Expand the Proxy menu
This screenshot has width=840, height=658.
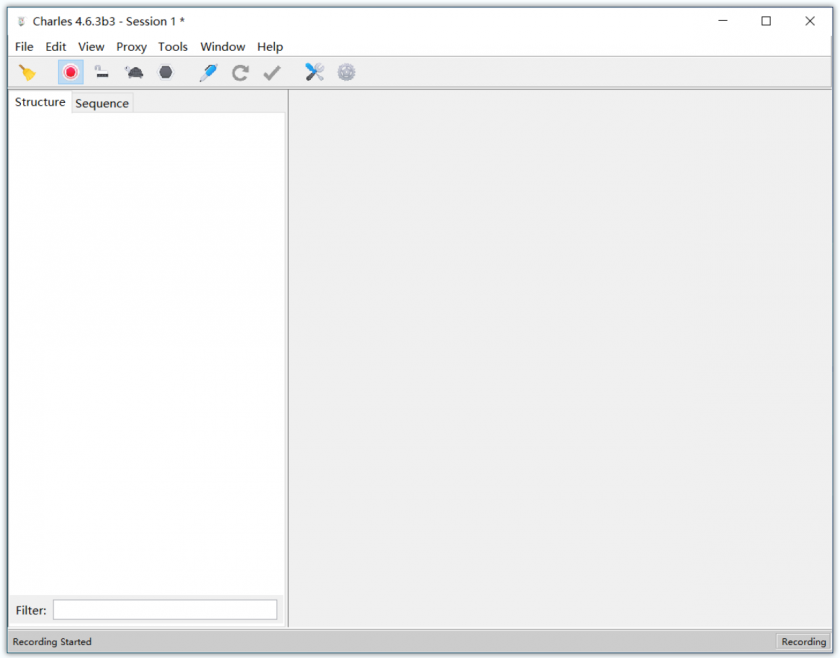131,47
